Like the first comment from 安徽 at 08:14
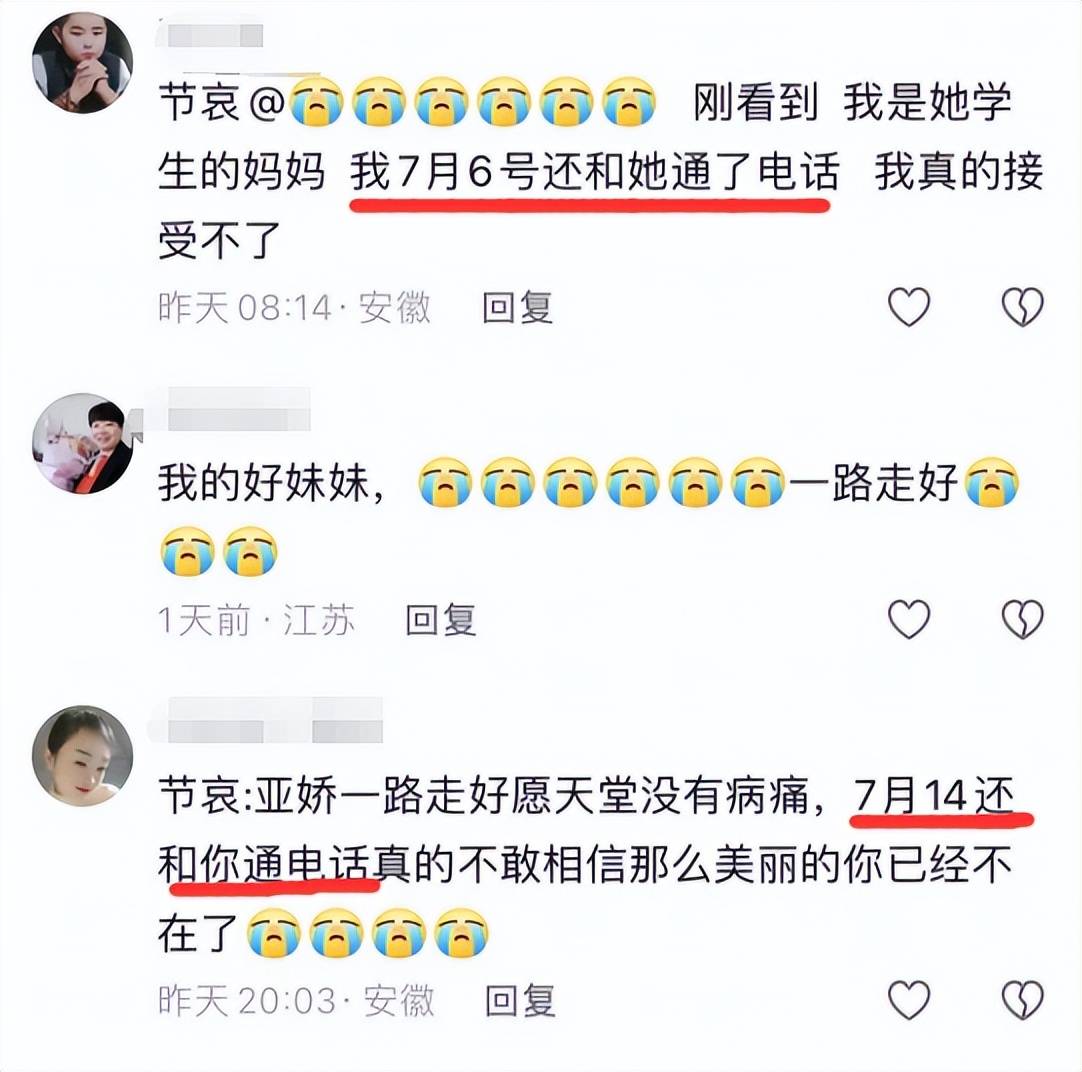 pyautogui.click(x=909, y=306)
